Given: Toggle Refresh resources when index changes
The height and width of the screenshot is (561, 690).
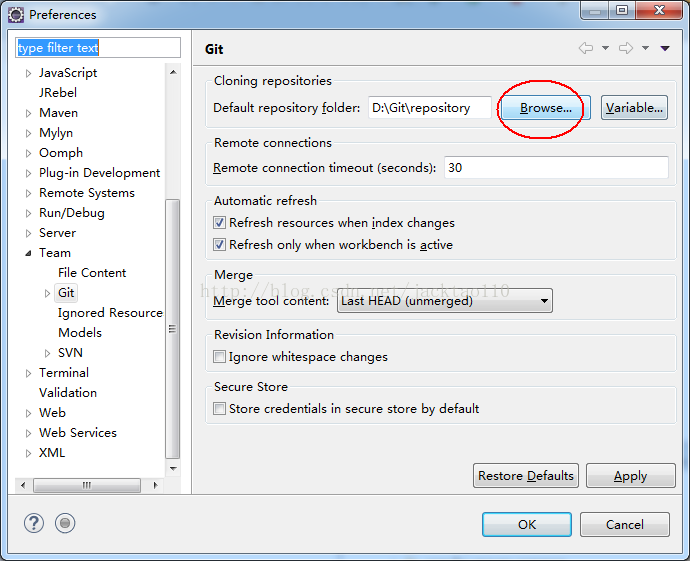Looking at the screenshot, I should pos(219,223).
